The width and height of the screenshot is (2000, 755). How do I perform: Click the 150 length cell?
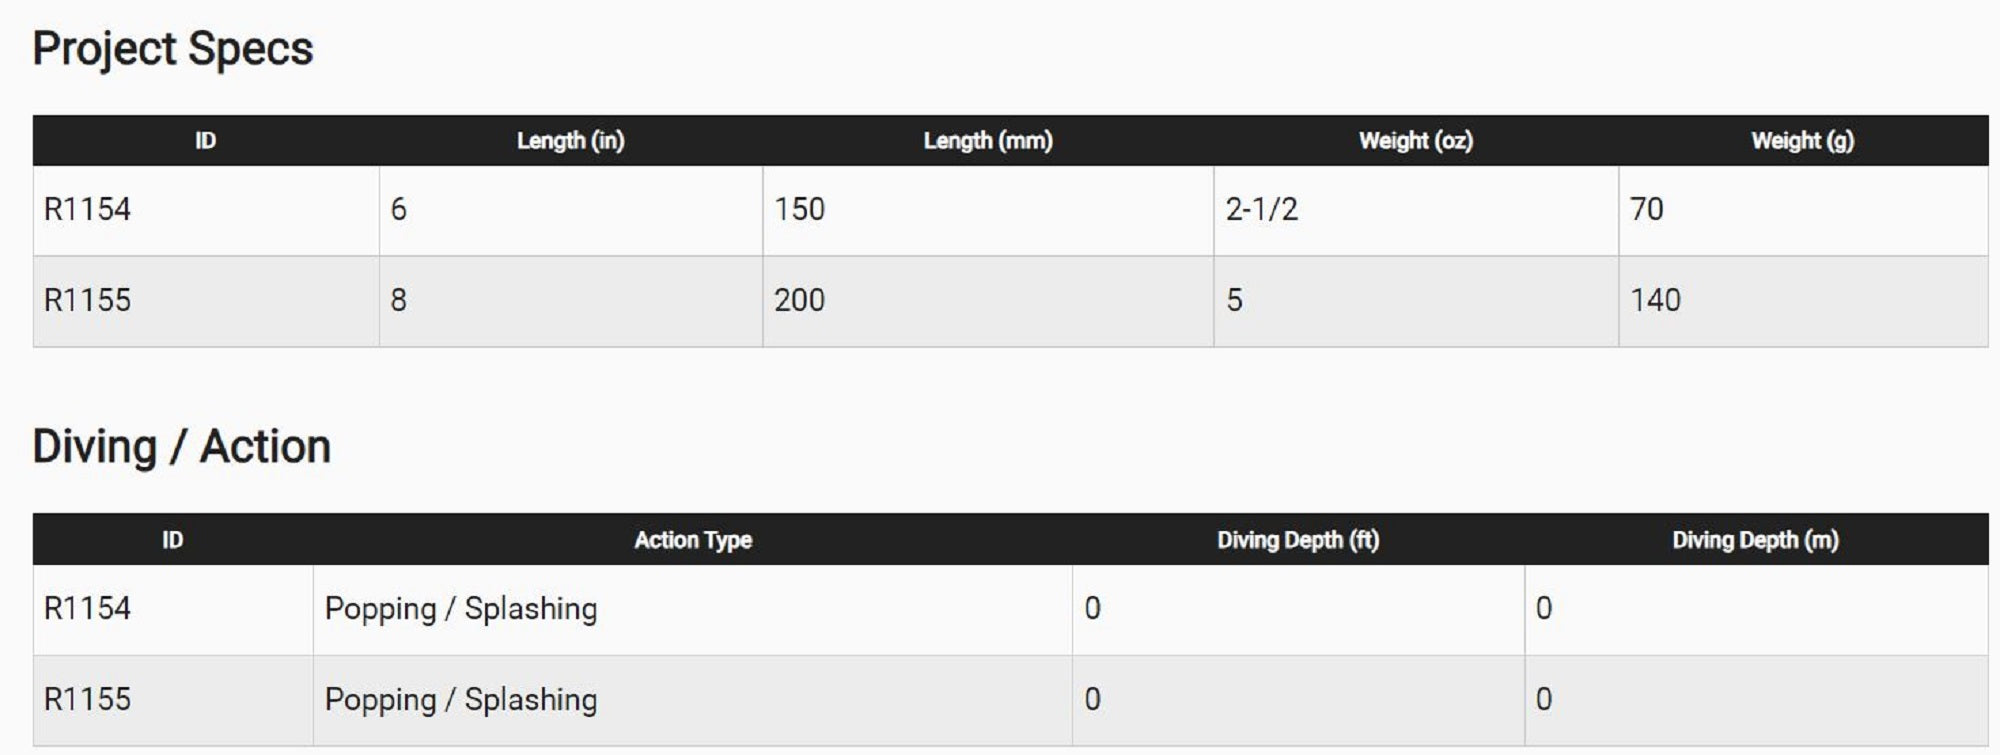tap(799, 209)
